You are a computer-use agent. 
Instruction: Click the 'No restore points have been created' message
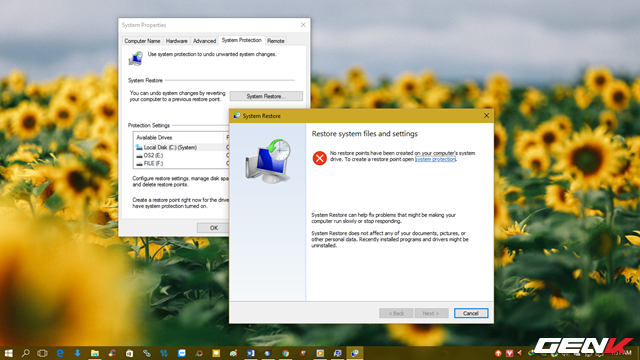click(402, 156)
